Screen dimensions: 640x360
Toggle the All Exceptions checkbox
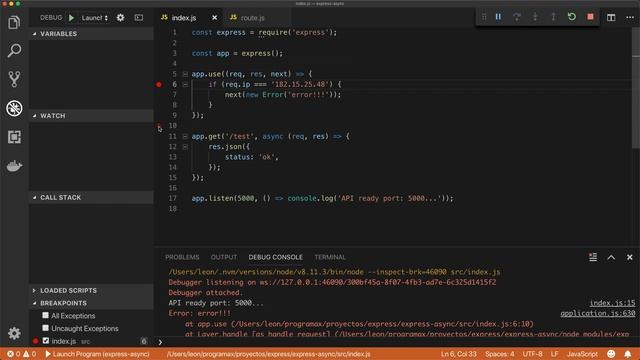coord(45,315)
